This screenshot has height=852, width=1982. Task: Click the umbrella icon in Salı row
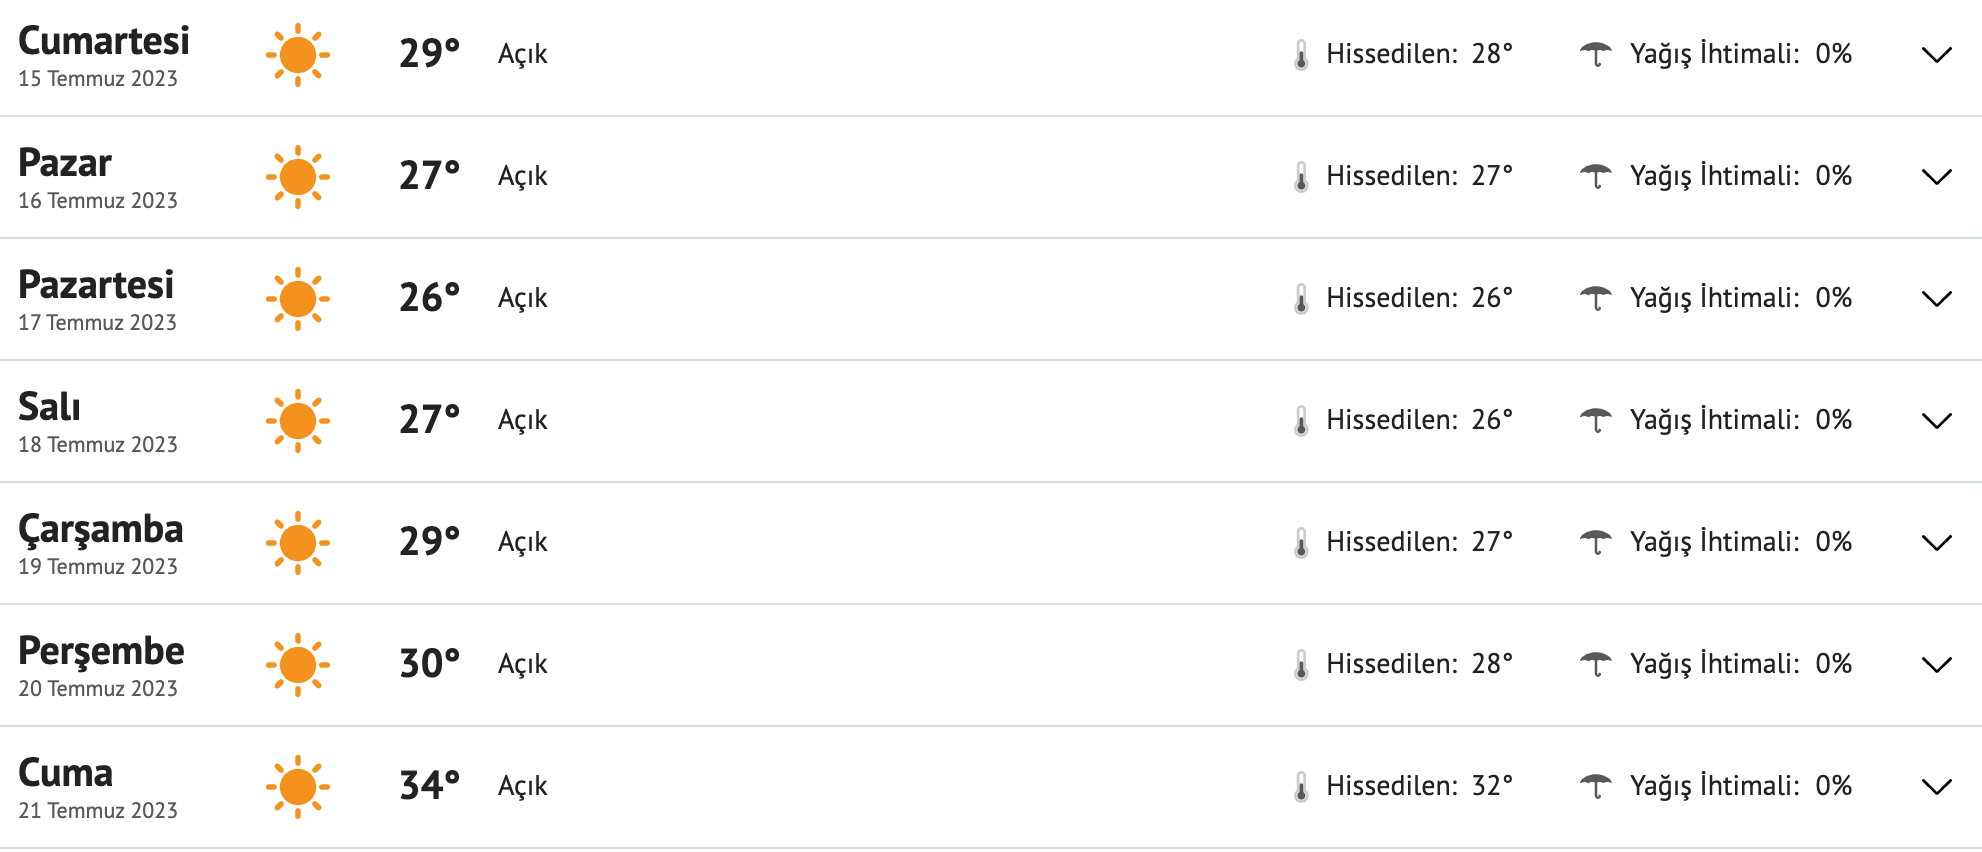[1596, 420]
